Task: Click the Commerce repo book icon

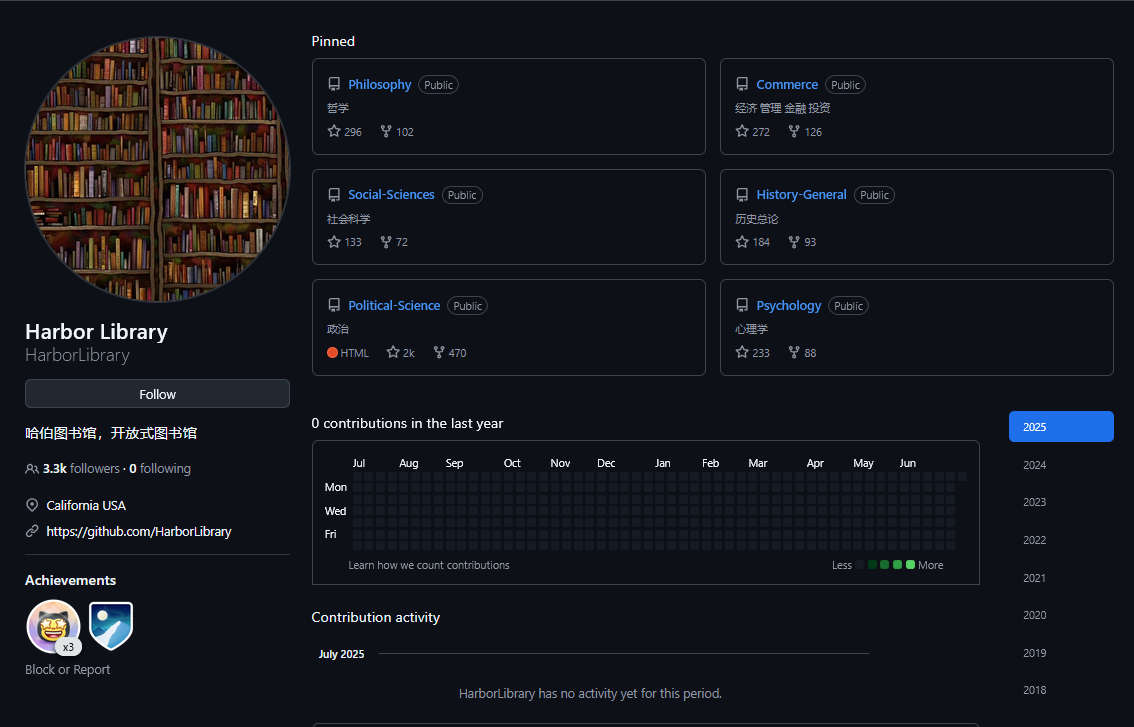Action: [742, 85]
